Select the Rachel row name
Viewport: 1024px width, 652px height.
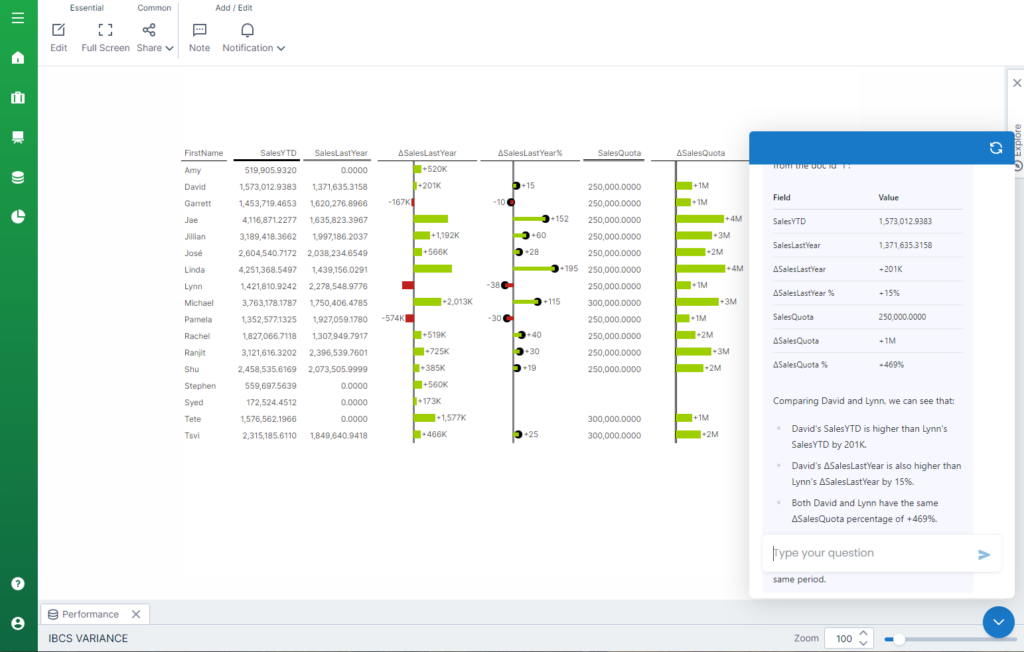(x=197, y=336)
